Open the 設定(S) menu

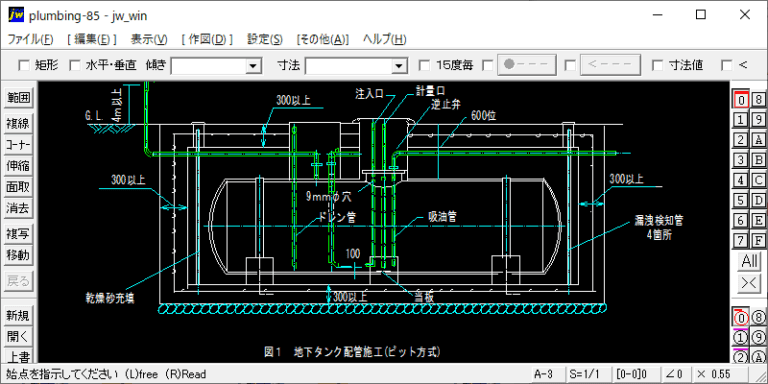264,40
